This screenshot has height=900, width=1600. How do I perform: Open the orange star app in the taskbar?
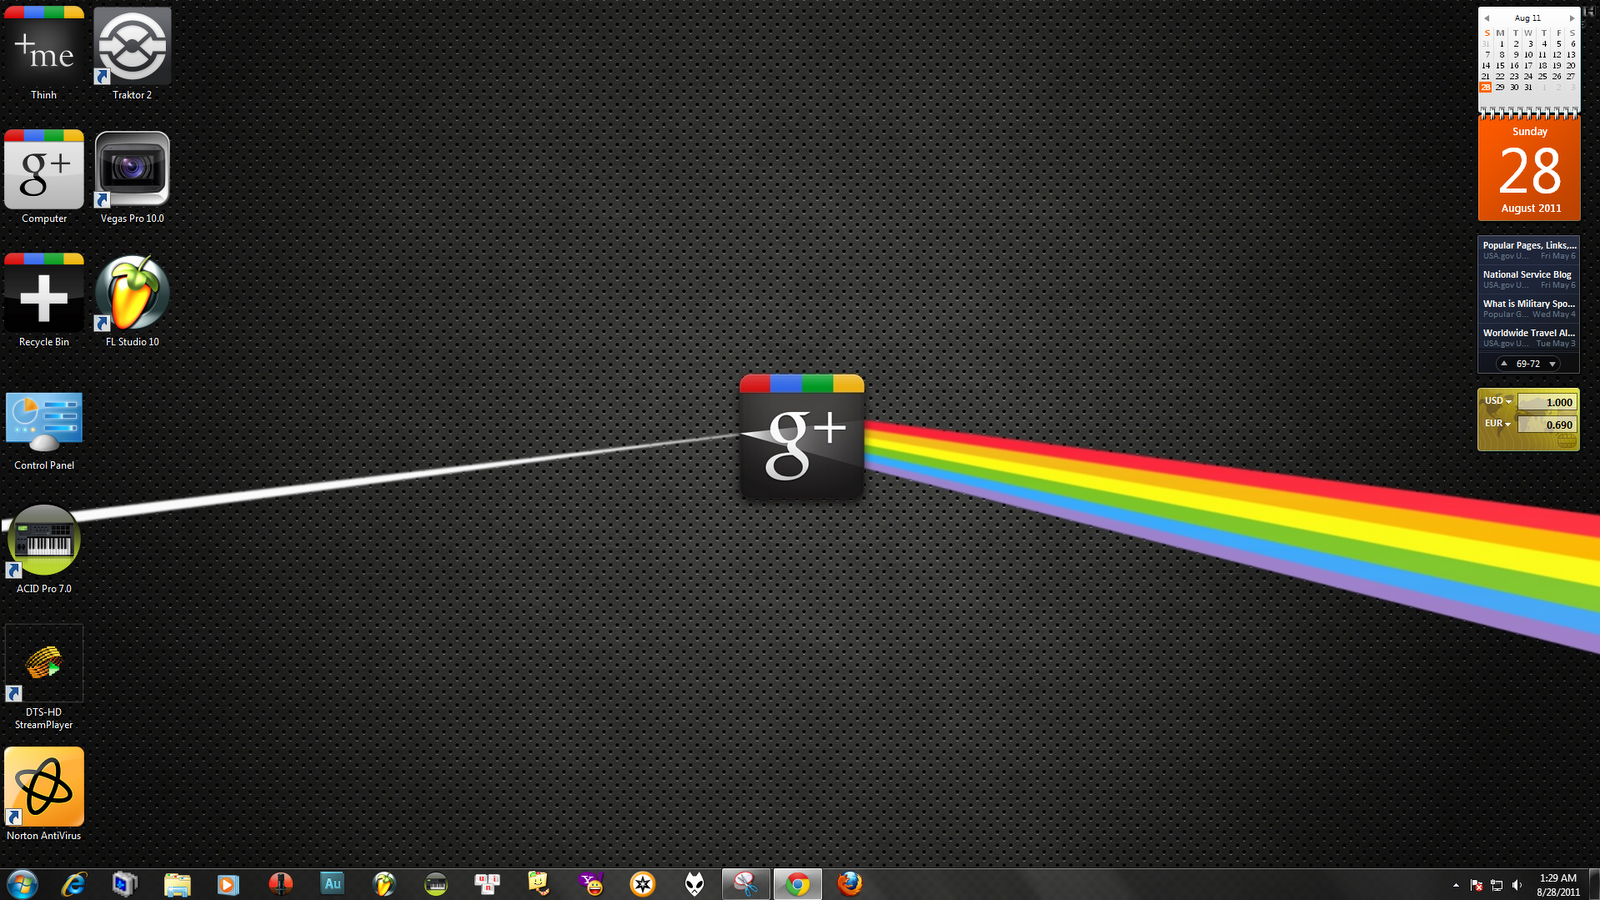pos(643,884)
